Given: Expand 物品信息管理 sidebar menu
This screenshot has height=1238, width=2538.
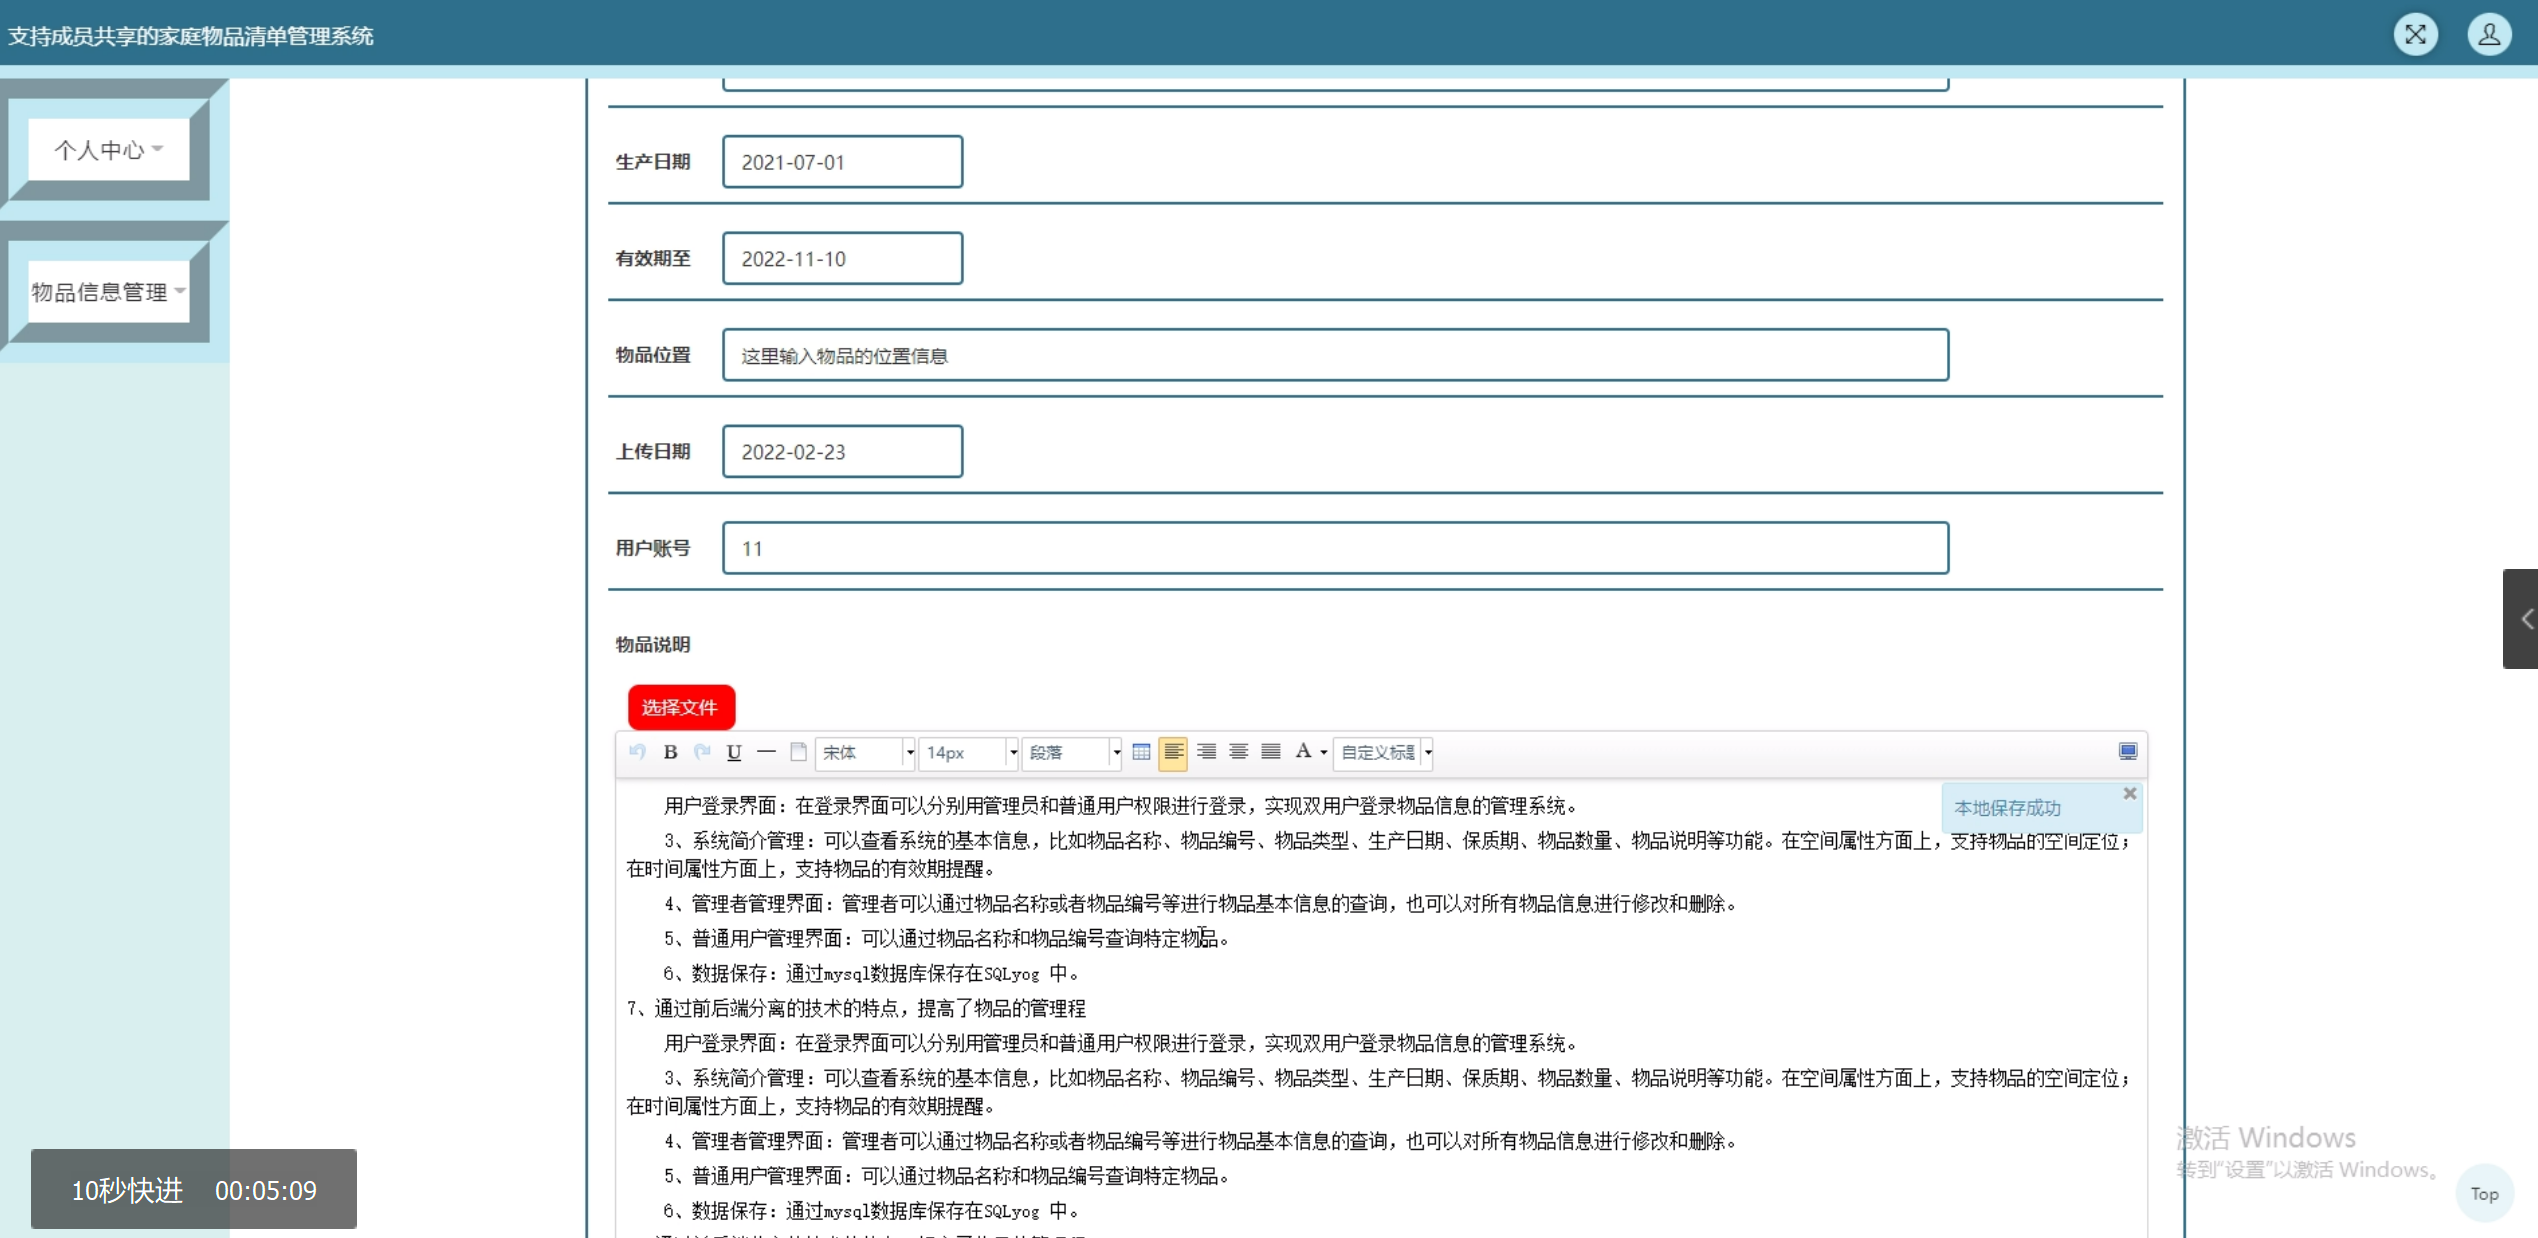Looking at the screenshot, I should coord(108,292).
